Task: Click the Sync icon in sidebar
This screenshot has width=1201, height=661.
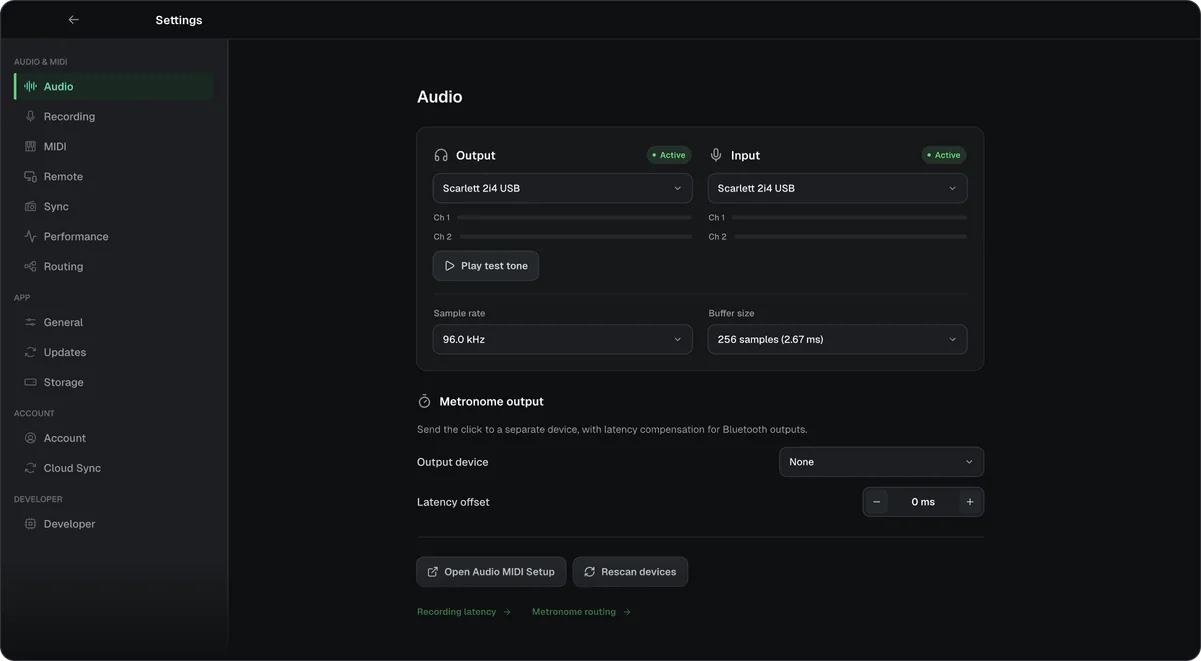Action: (30, 207)
